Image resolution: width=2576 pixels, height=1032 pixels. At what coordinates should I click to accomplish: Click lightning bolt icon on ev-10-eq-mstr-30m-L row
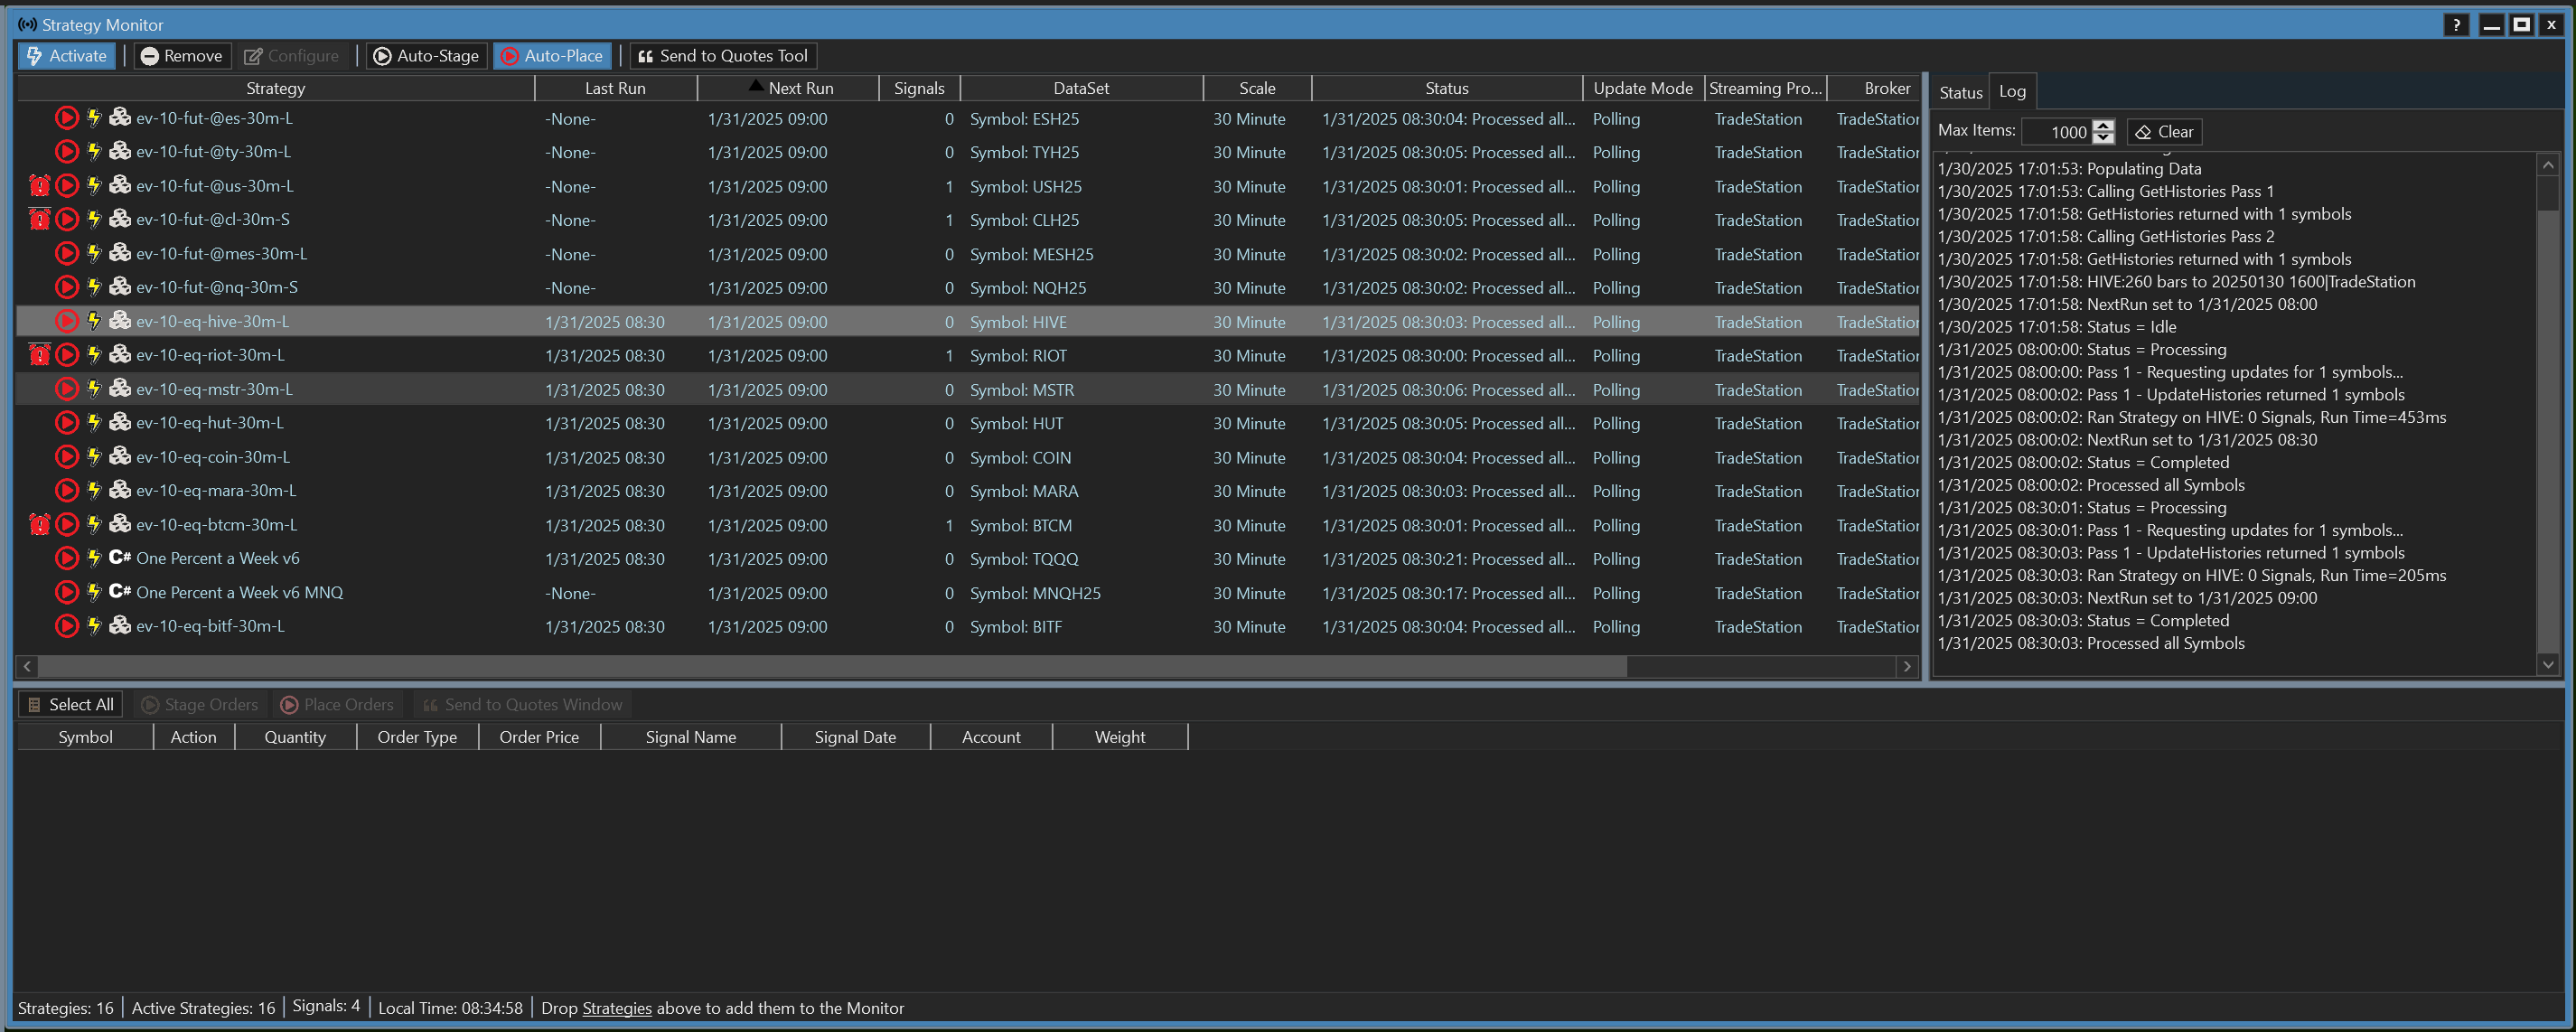94,389
